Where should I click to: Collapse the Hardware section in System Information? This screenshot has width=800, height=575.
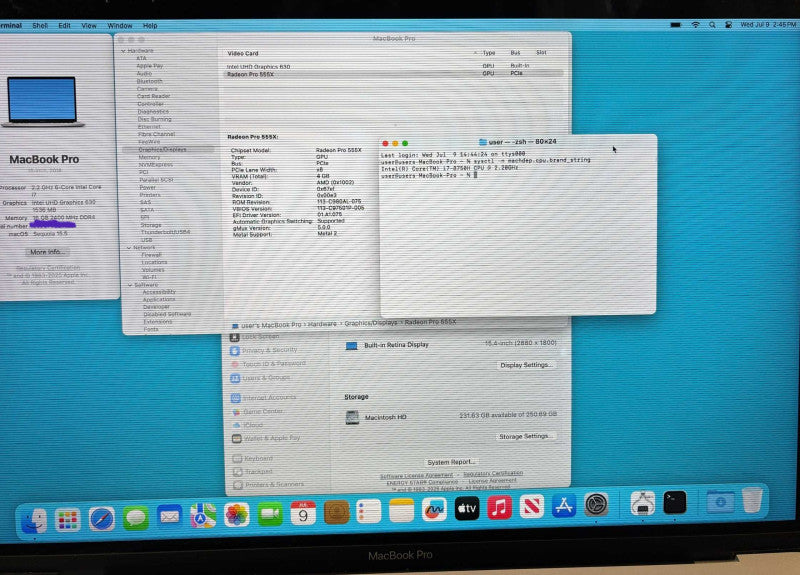pyautogui.click(x=123, y=51)
